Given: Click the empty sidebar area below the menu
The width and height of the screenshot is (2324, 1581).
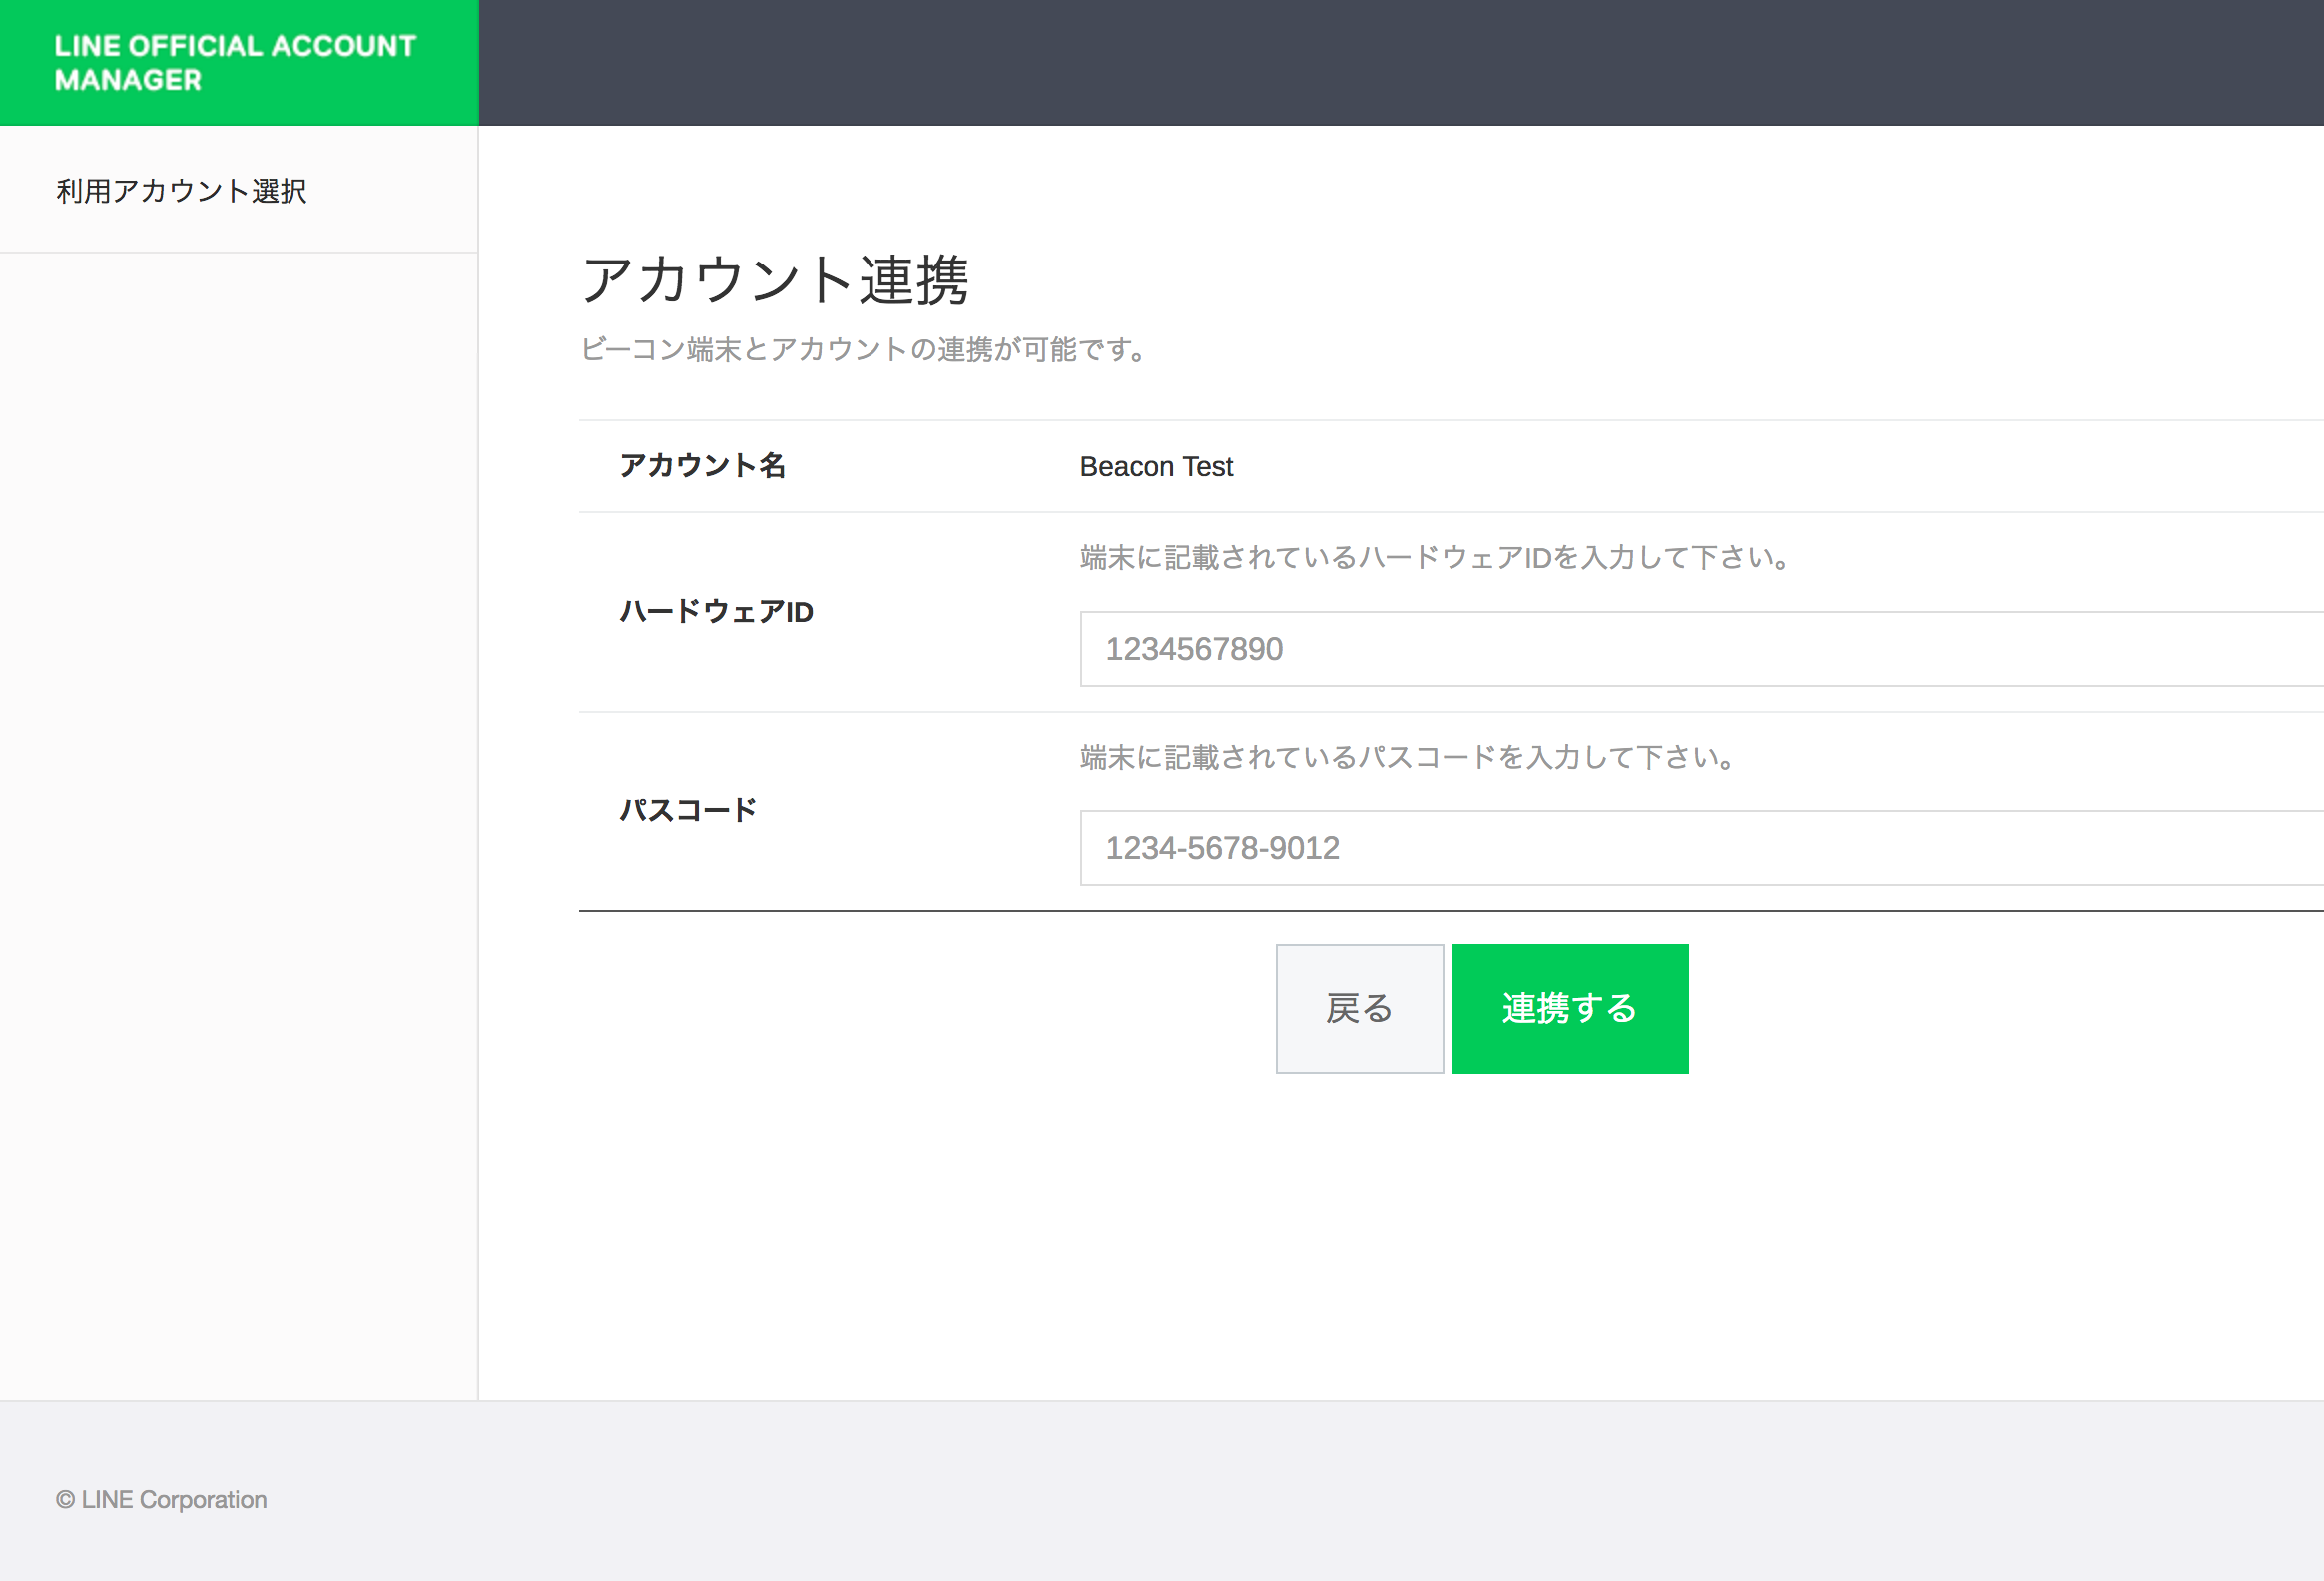Looking at the screenshot, I should [x=238, y=800].
